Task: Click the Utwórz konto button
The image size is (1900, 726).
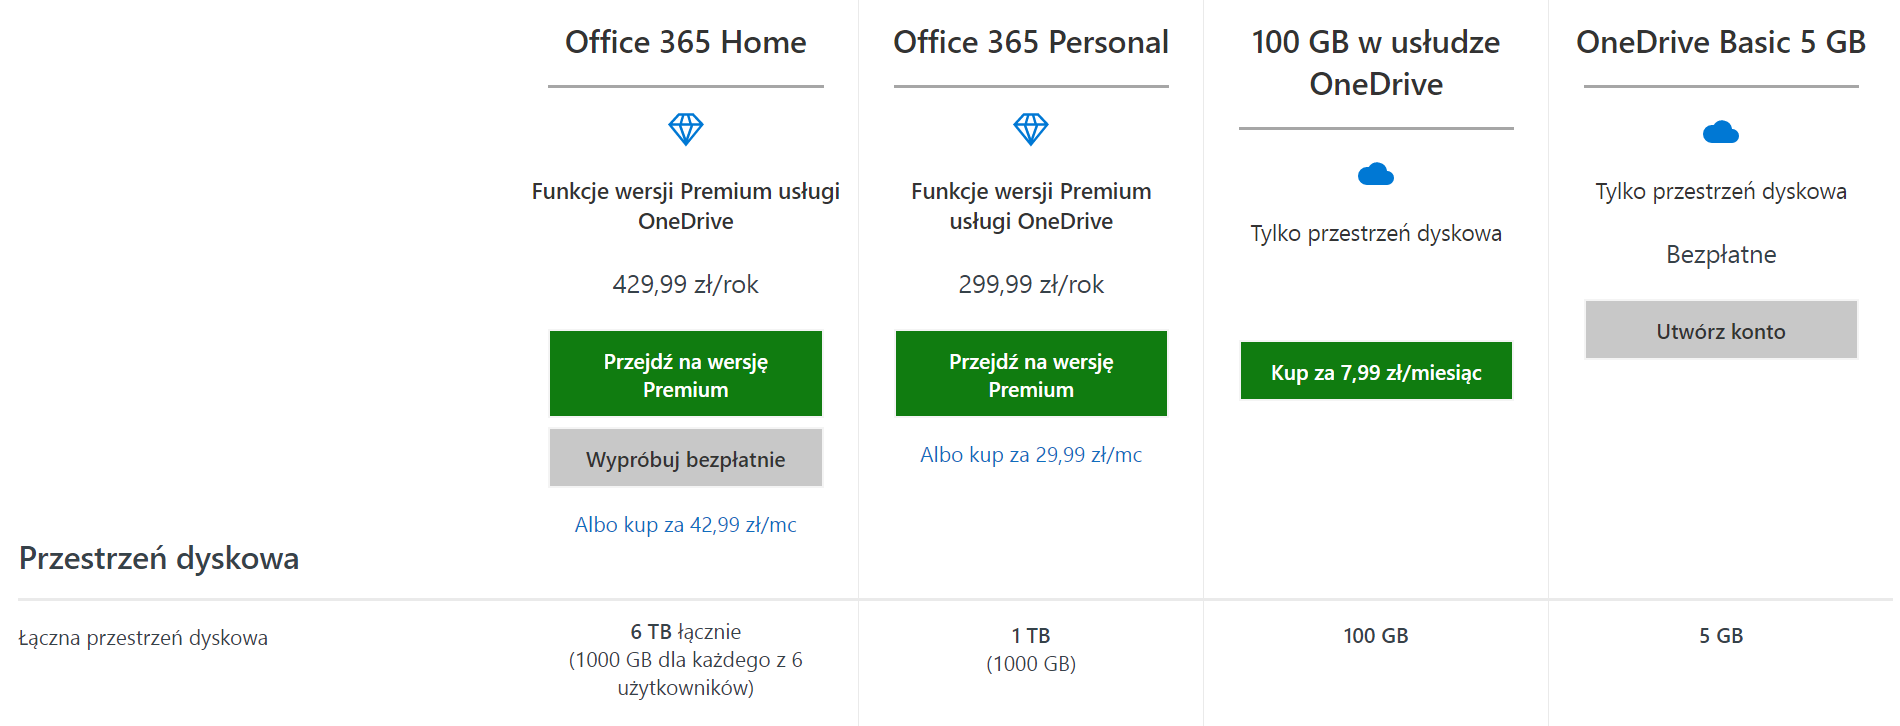Action: 1721,330
